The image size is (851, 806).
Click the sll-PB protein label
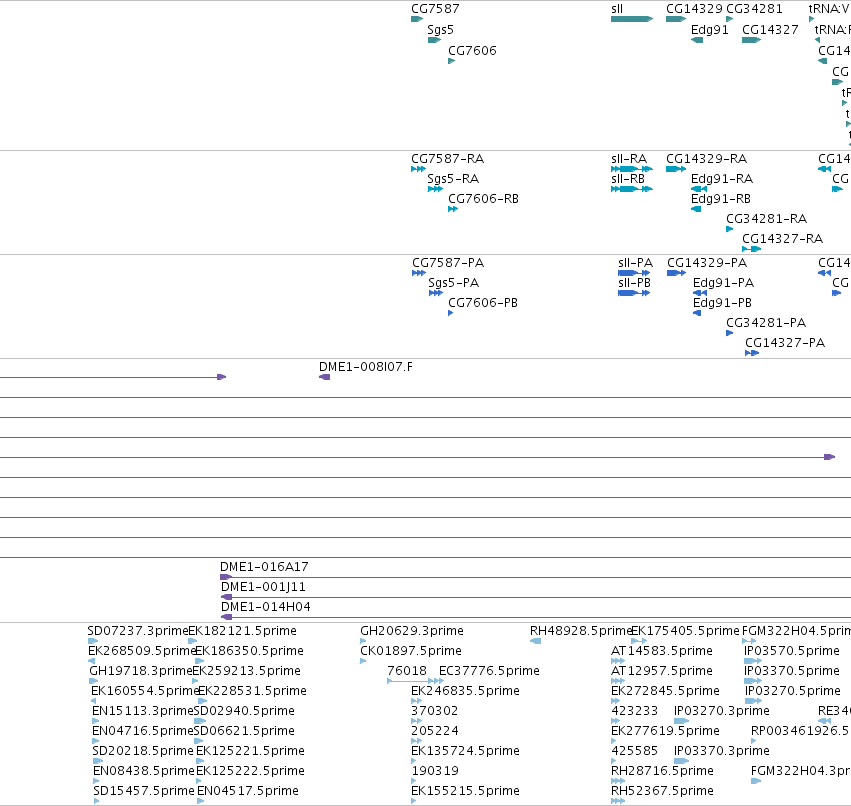click(634, 283)
